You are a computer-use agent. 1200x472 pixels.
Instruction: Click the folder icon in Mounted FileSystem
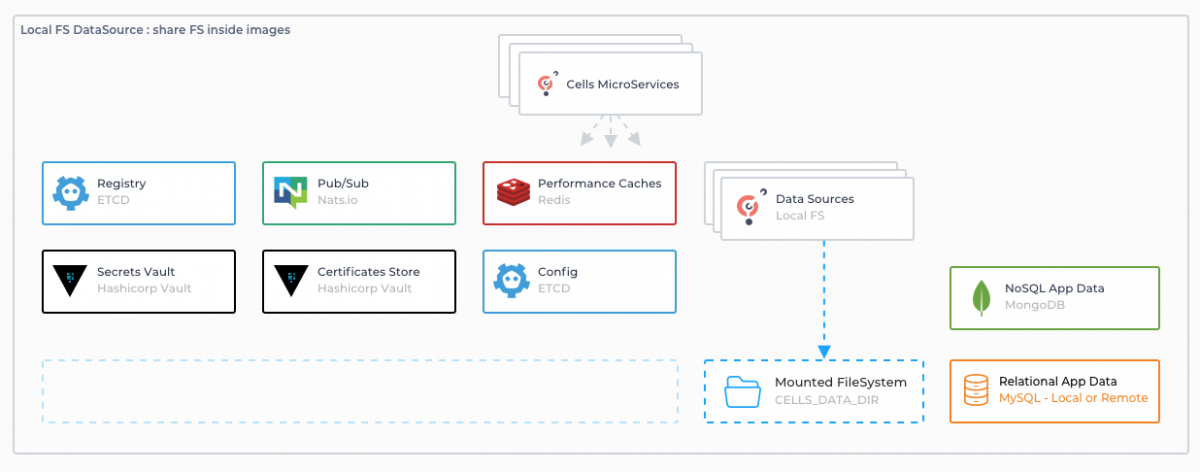(x=743, y=390)
